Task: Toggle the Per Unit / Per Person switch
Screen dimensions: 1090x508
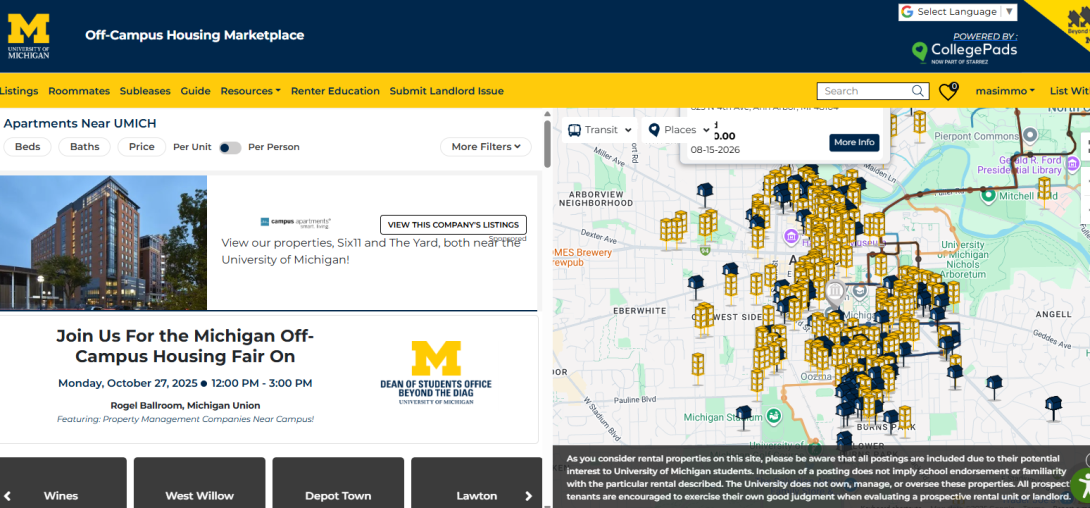Action: 230,147
